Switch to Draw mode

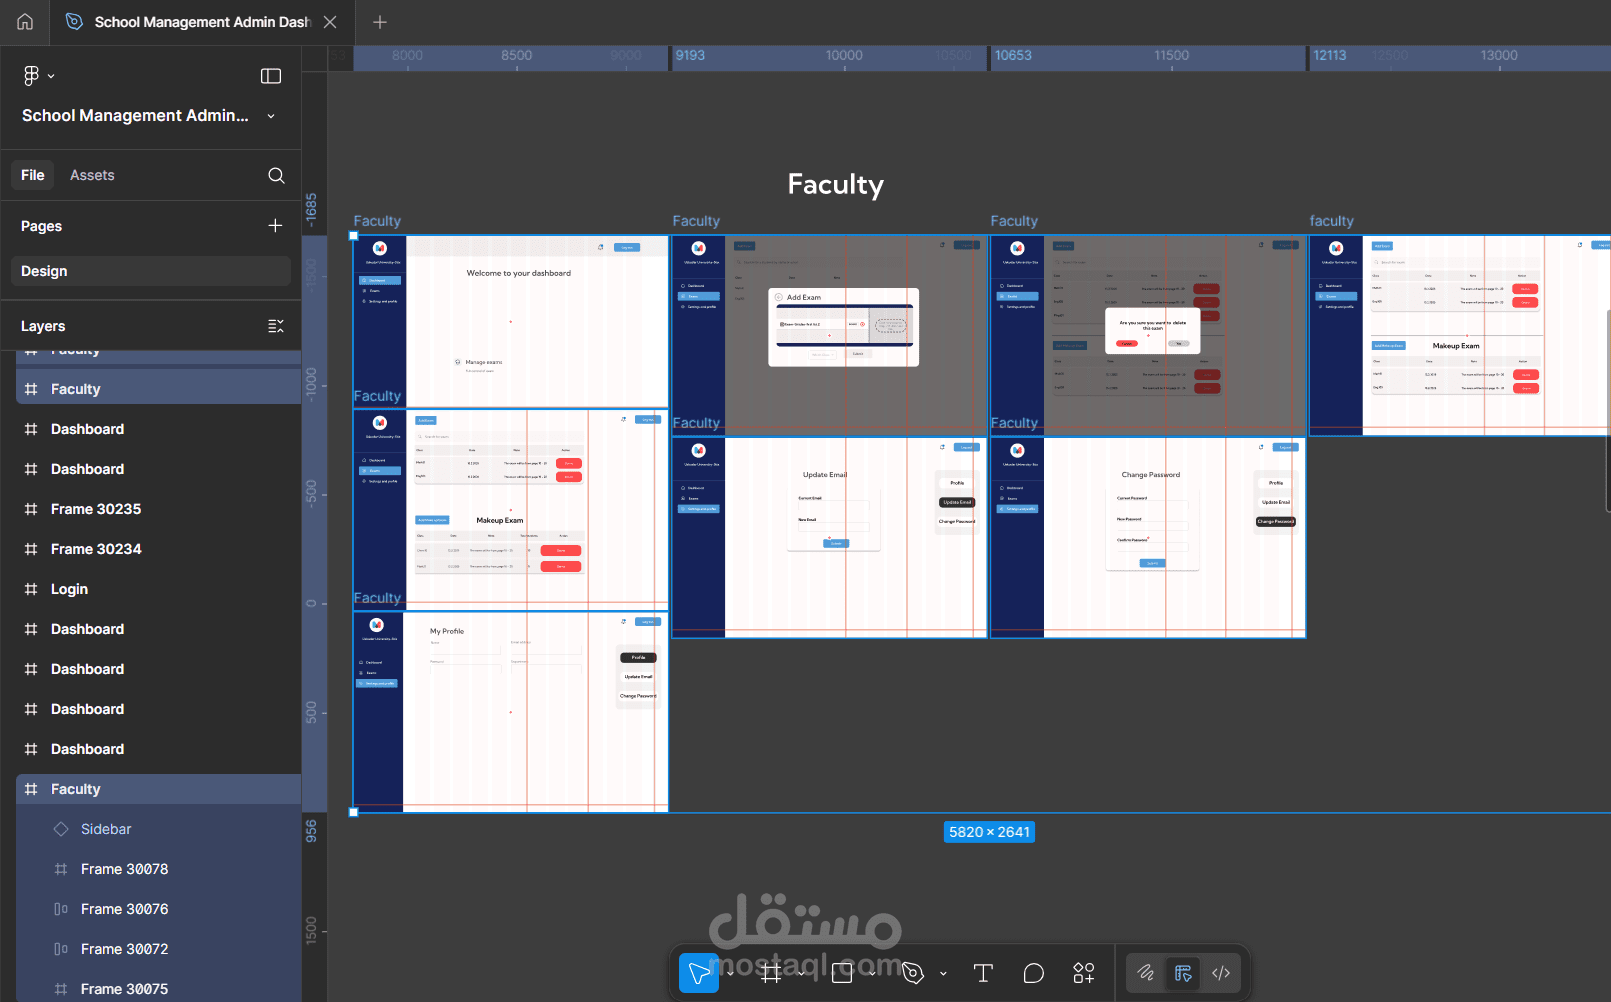tap(1146, 973)
